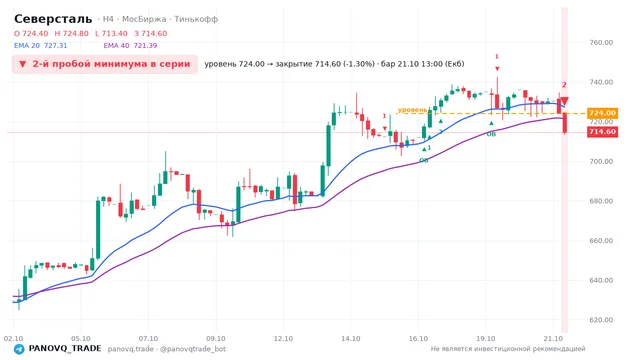640x360 pixels.
Task: Click the 680.00 price axis label
Action: click(x=601, y=201)
